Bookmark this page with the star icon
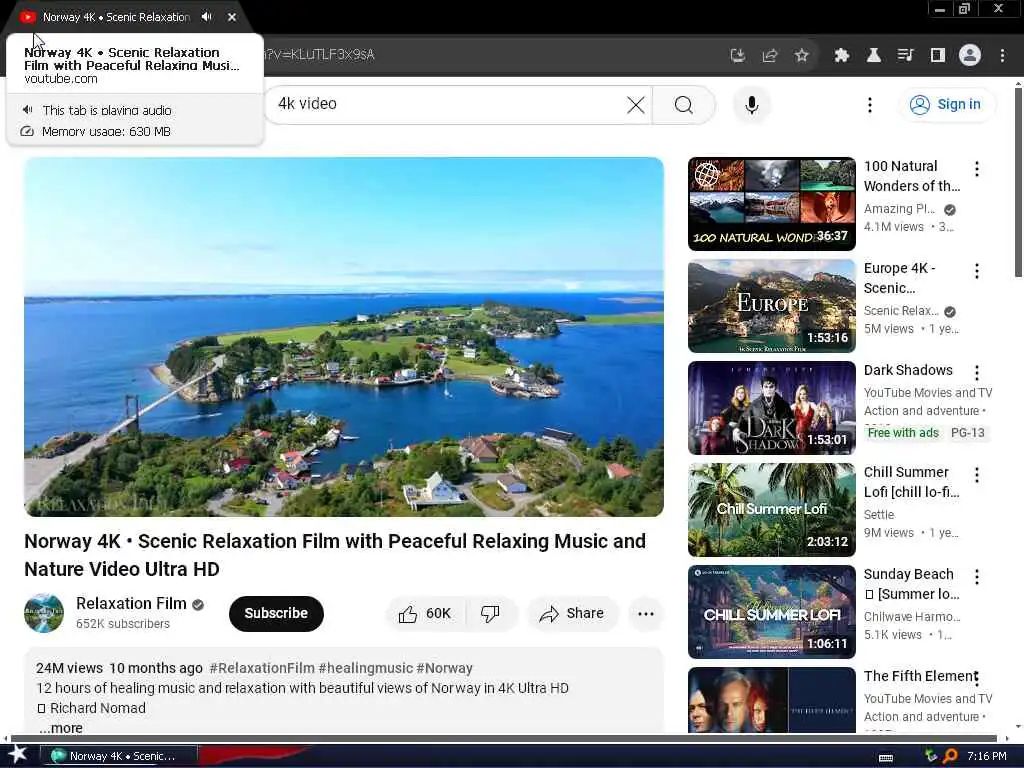Viewport: 1024px width, 768px height. click(802, 56)
